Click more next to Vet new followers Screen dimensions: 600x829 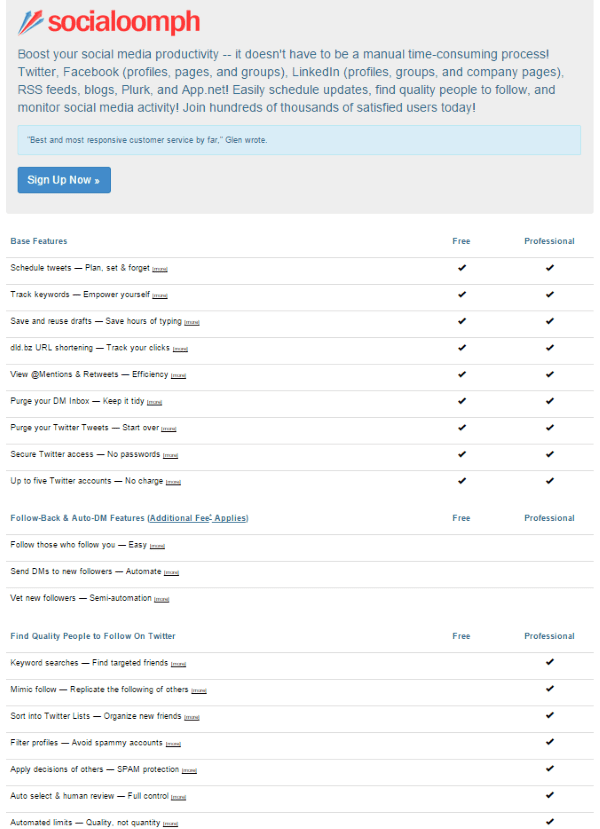coord(162,599)
